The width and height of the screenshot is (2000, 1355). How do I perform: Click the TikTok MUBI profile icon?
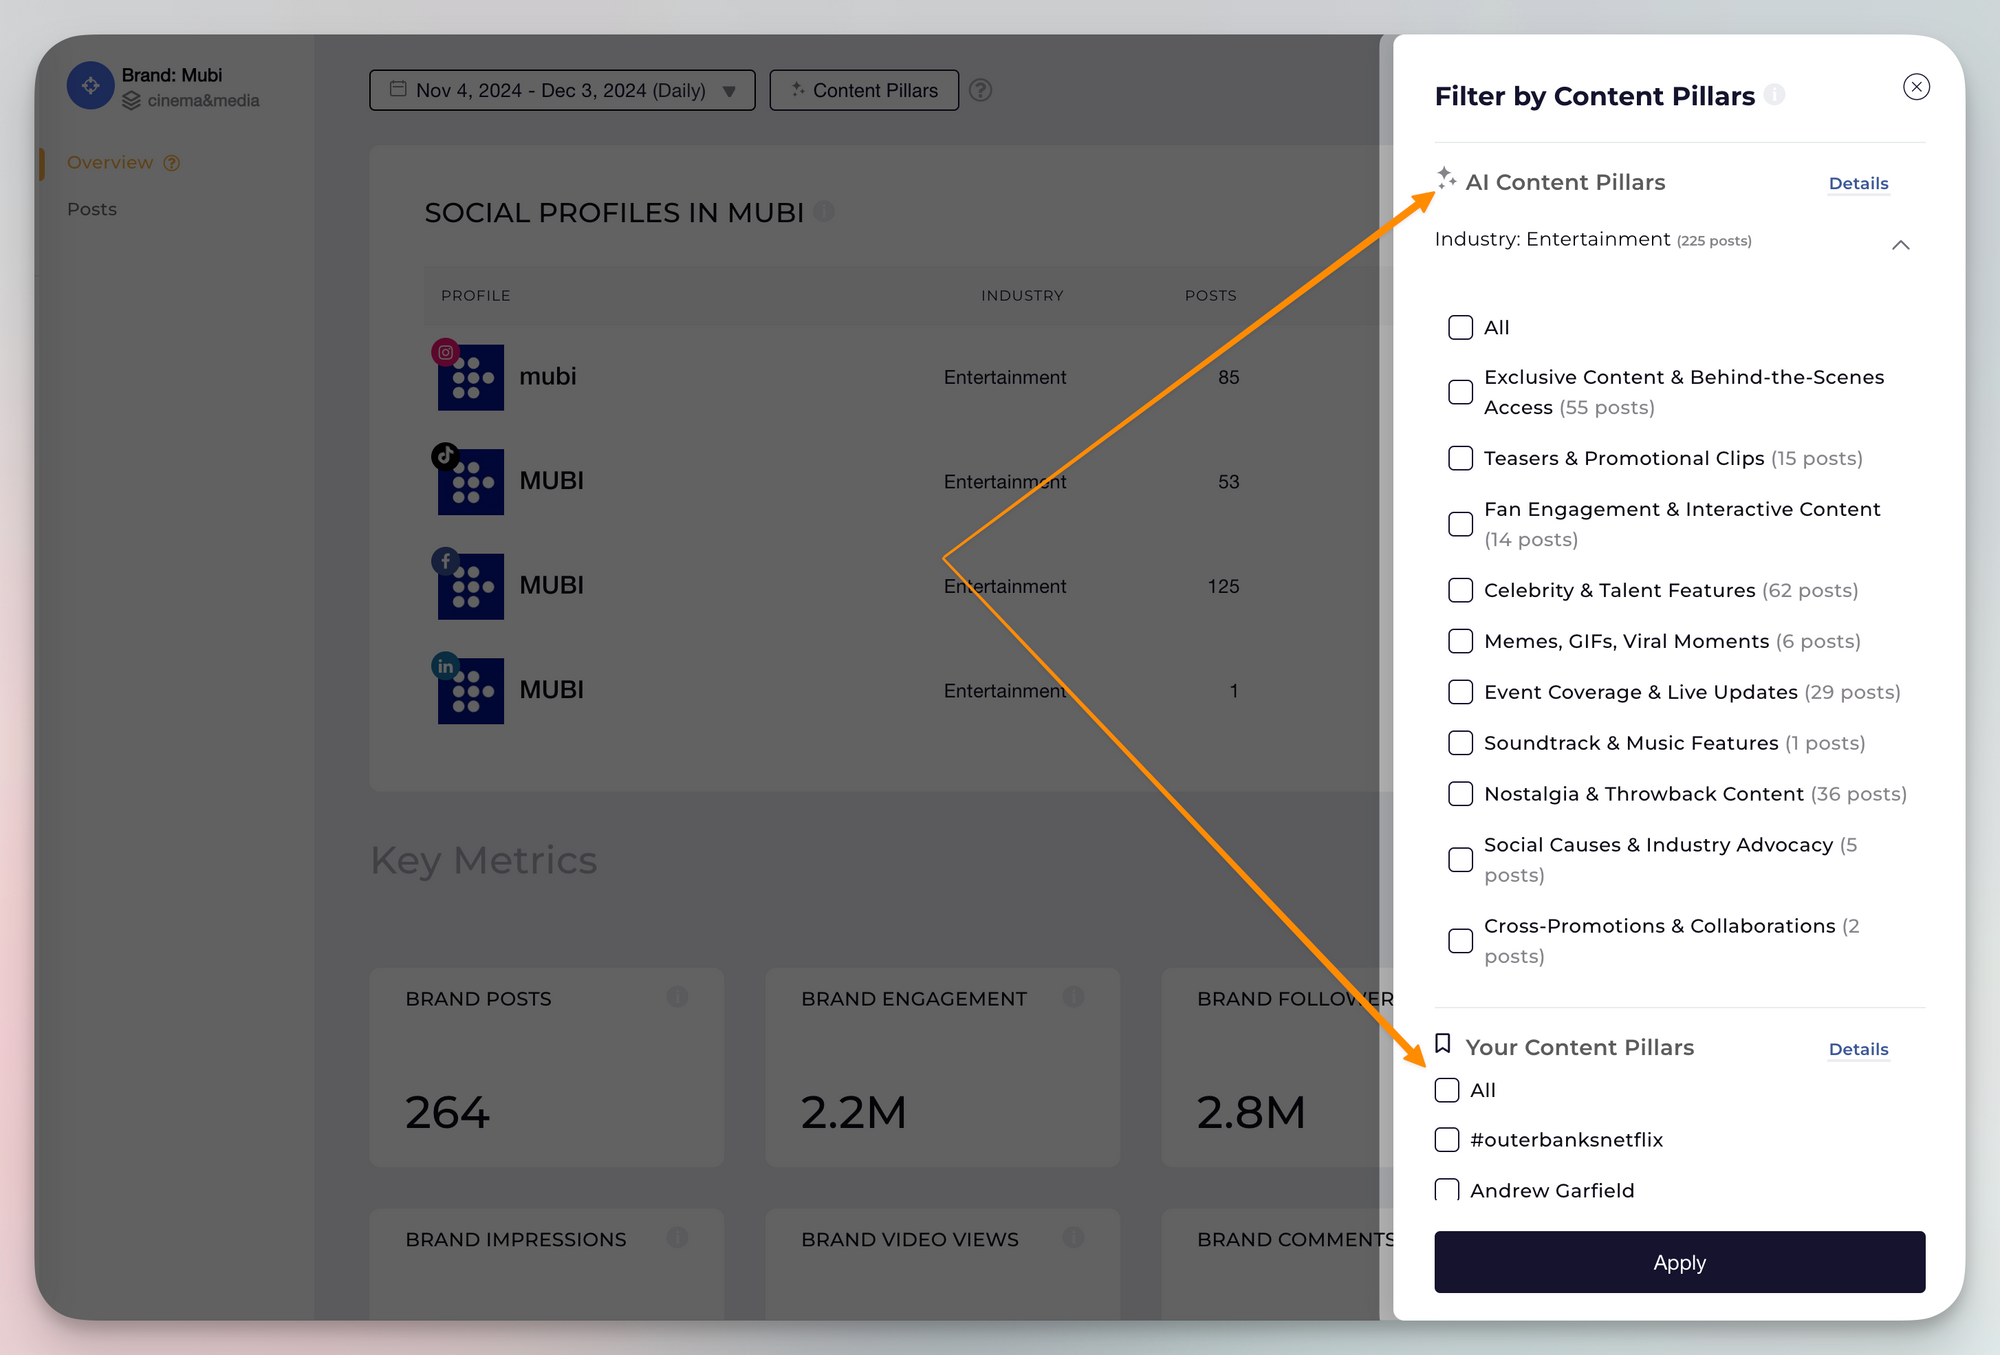(470, 482)
